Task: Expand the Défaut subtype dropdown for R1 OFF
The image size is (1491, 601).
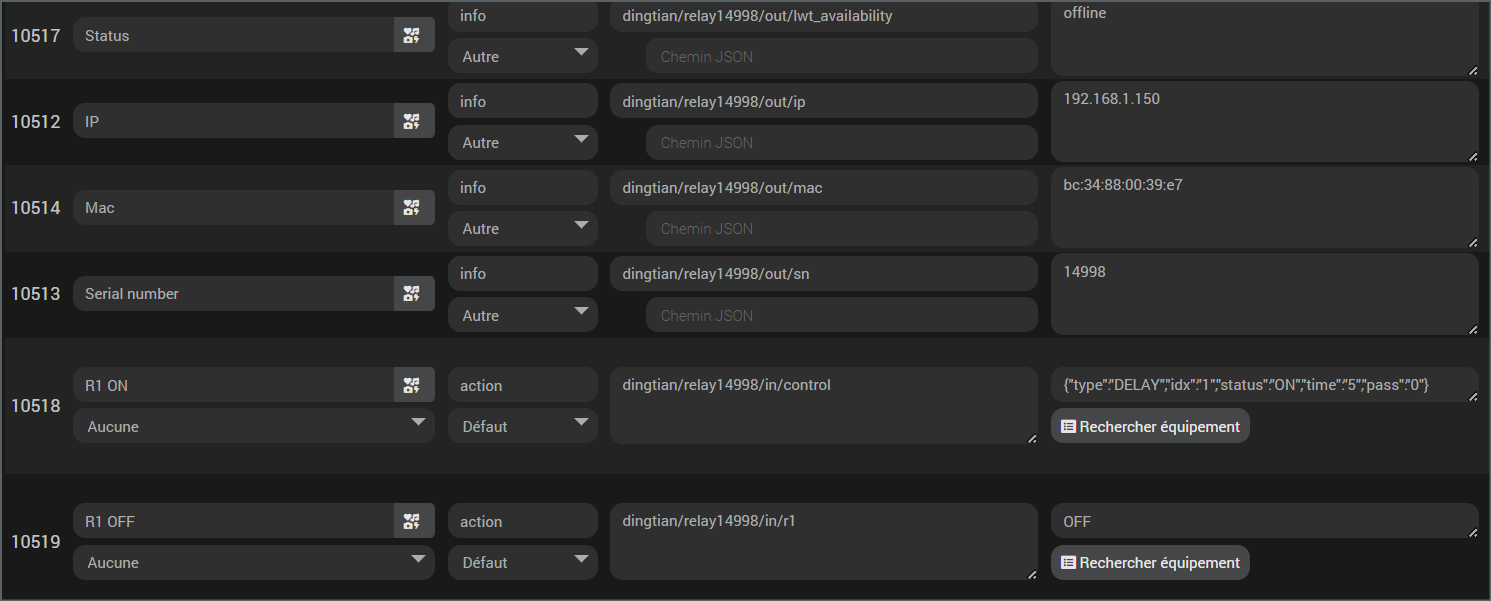Action: (x=522, y=563)
